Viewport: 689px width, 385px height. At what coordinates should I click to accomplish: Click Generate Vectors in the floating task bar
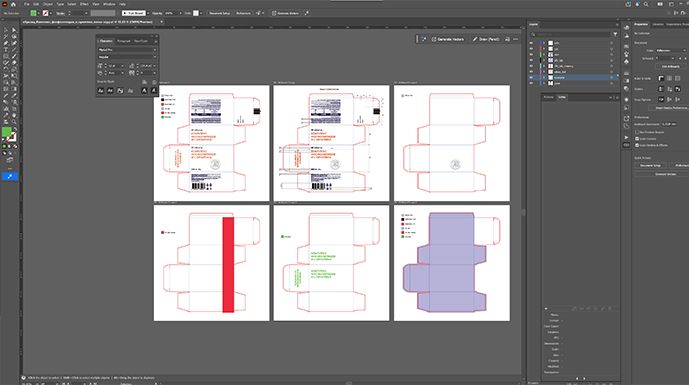pyautogui.click(x=448, y=39)
